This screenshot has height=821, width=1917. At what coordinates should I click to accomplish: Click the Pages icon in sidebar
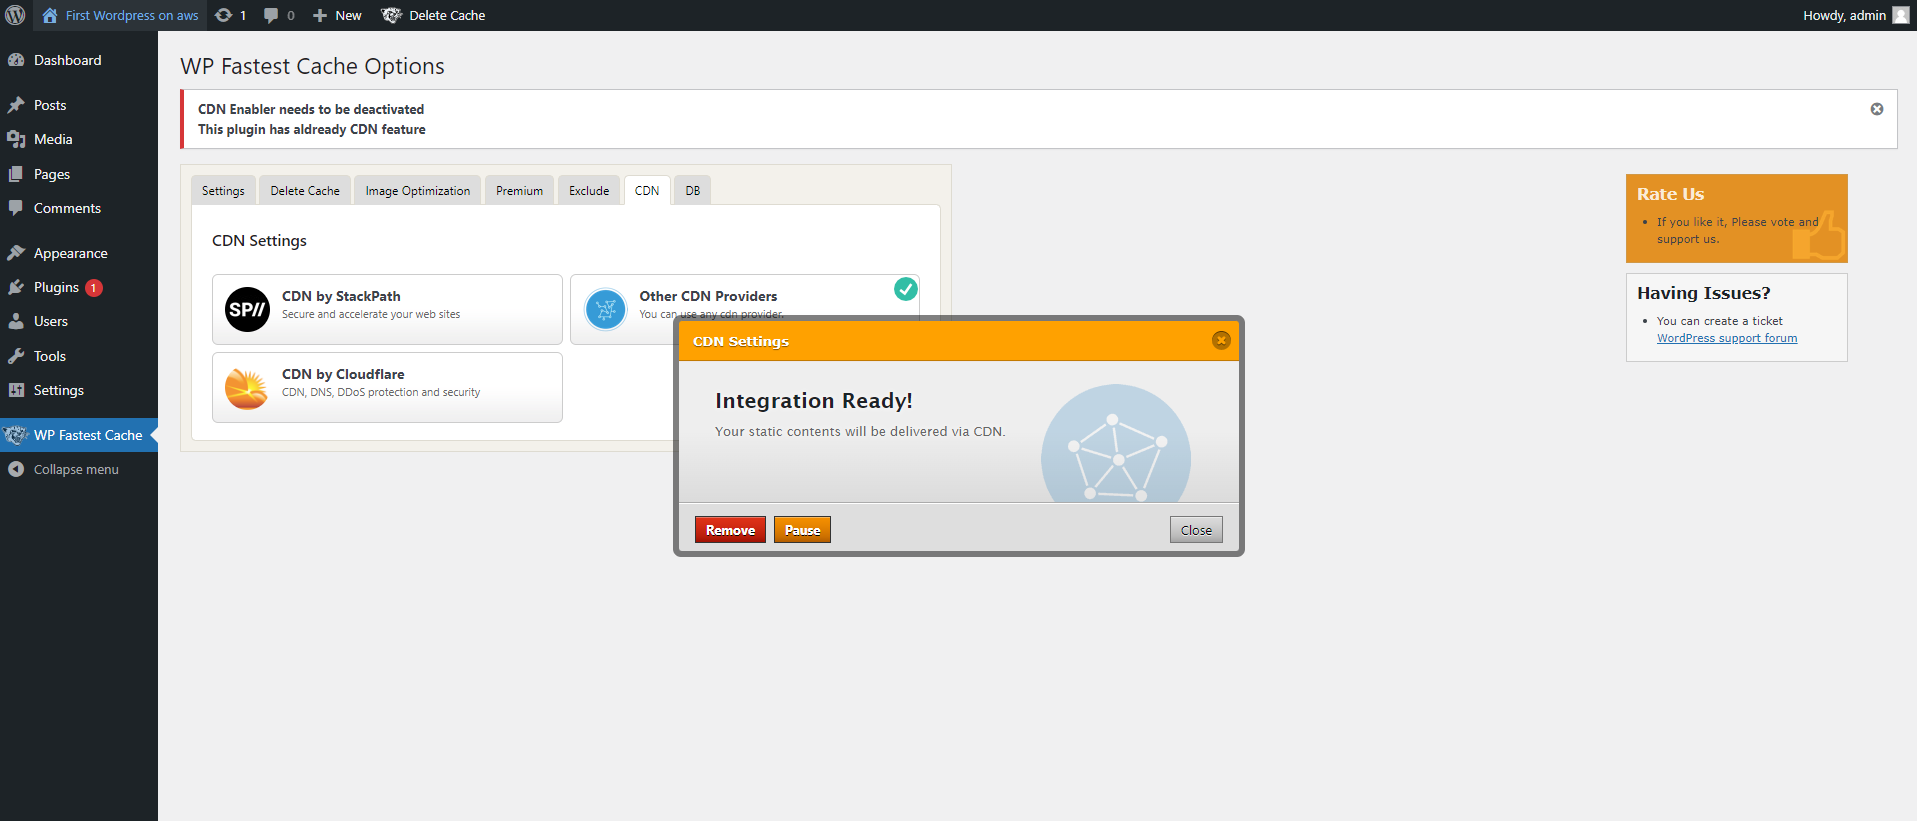pos(16,174)
